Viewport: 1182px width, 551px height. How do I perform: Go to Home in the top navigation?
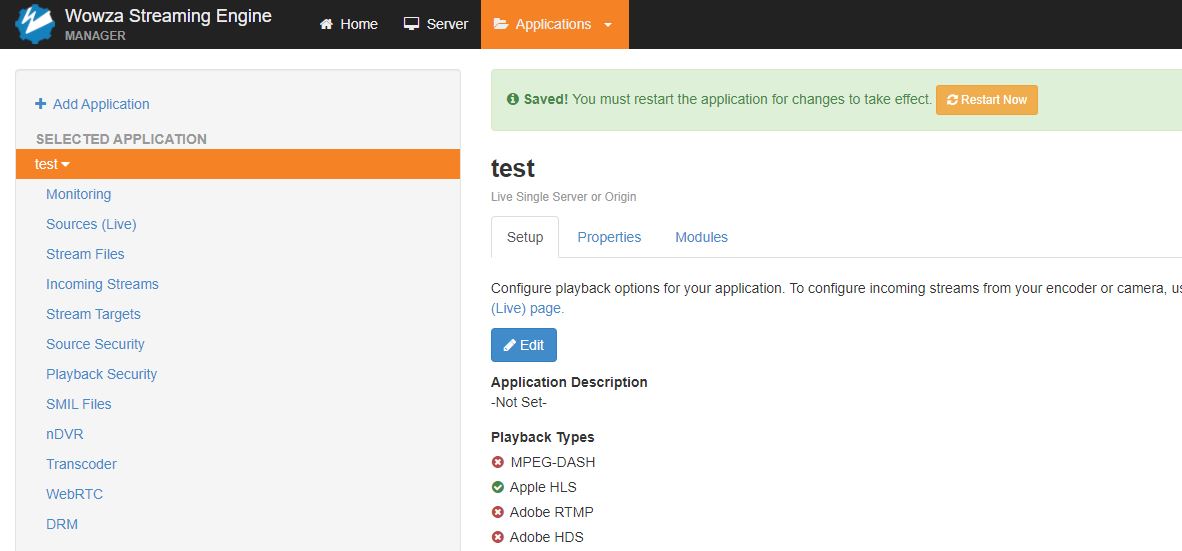point(348,24)
